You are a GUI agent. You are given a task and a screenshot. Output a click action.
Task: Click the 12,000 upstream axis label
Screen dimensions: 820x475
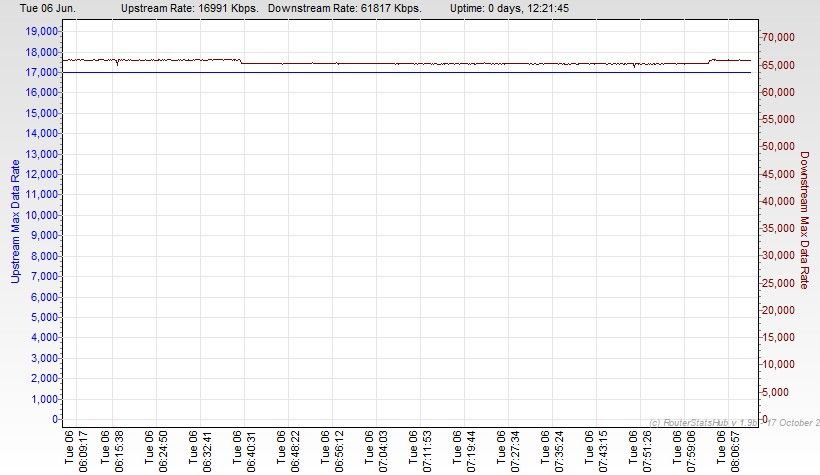[x=41, y=174]
